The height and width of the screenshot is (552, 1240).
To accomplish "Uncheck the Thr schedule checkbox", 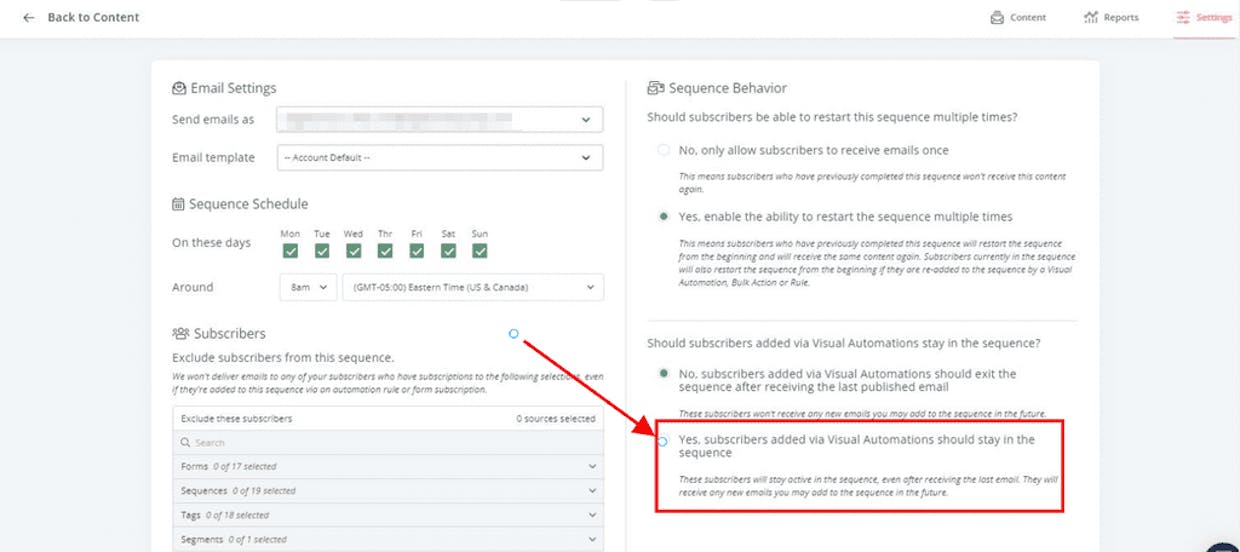I will click(385, 251).
